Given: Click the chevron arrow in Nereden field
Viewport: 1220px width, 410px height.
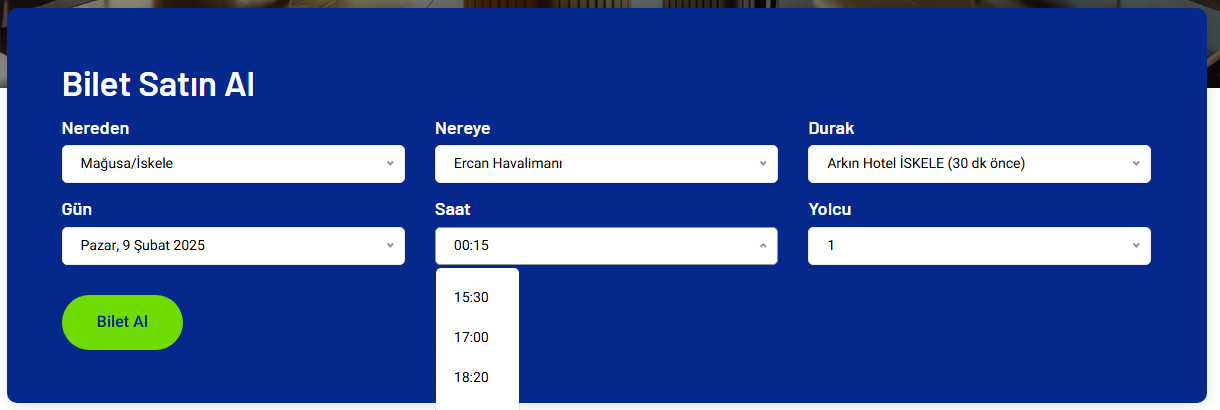Looking at the screenshot, I should (x=390, y=164).
